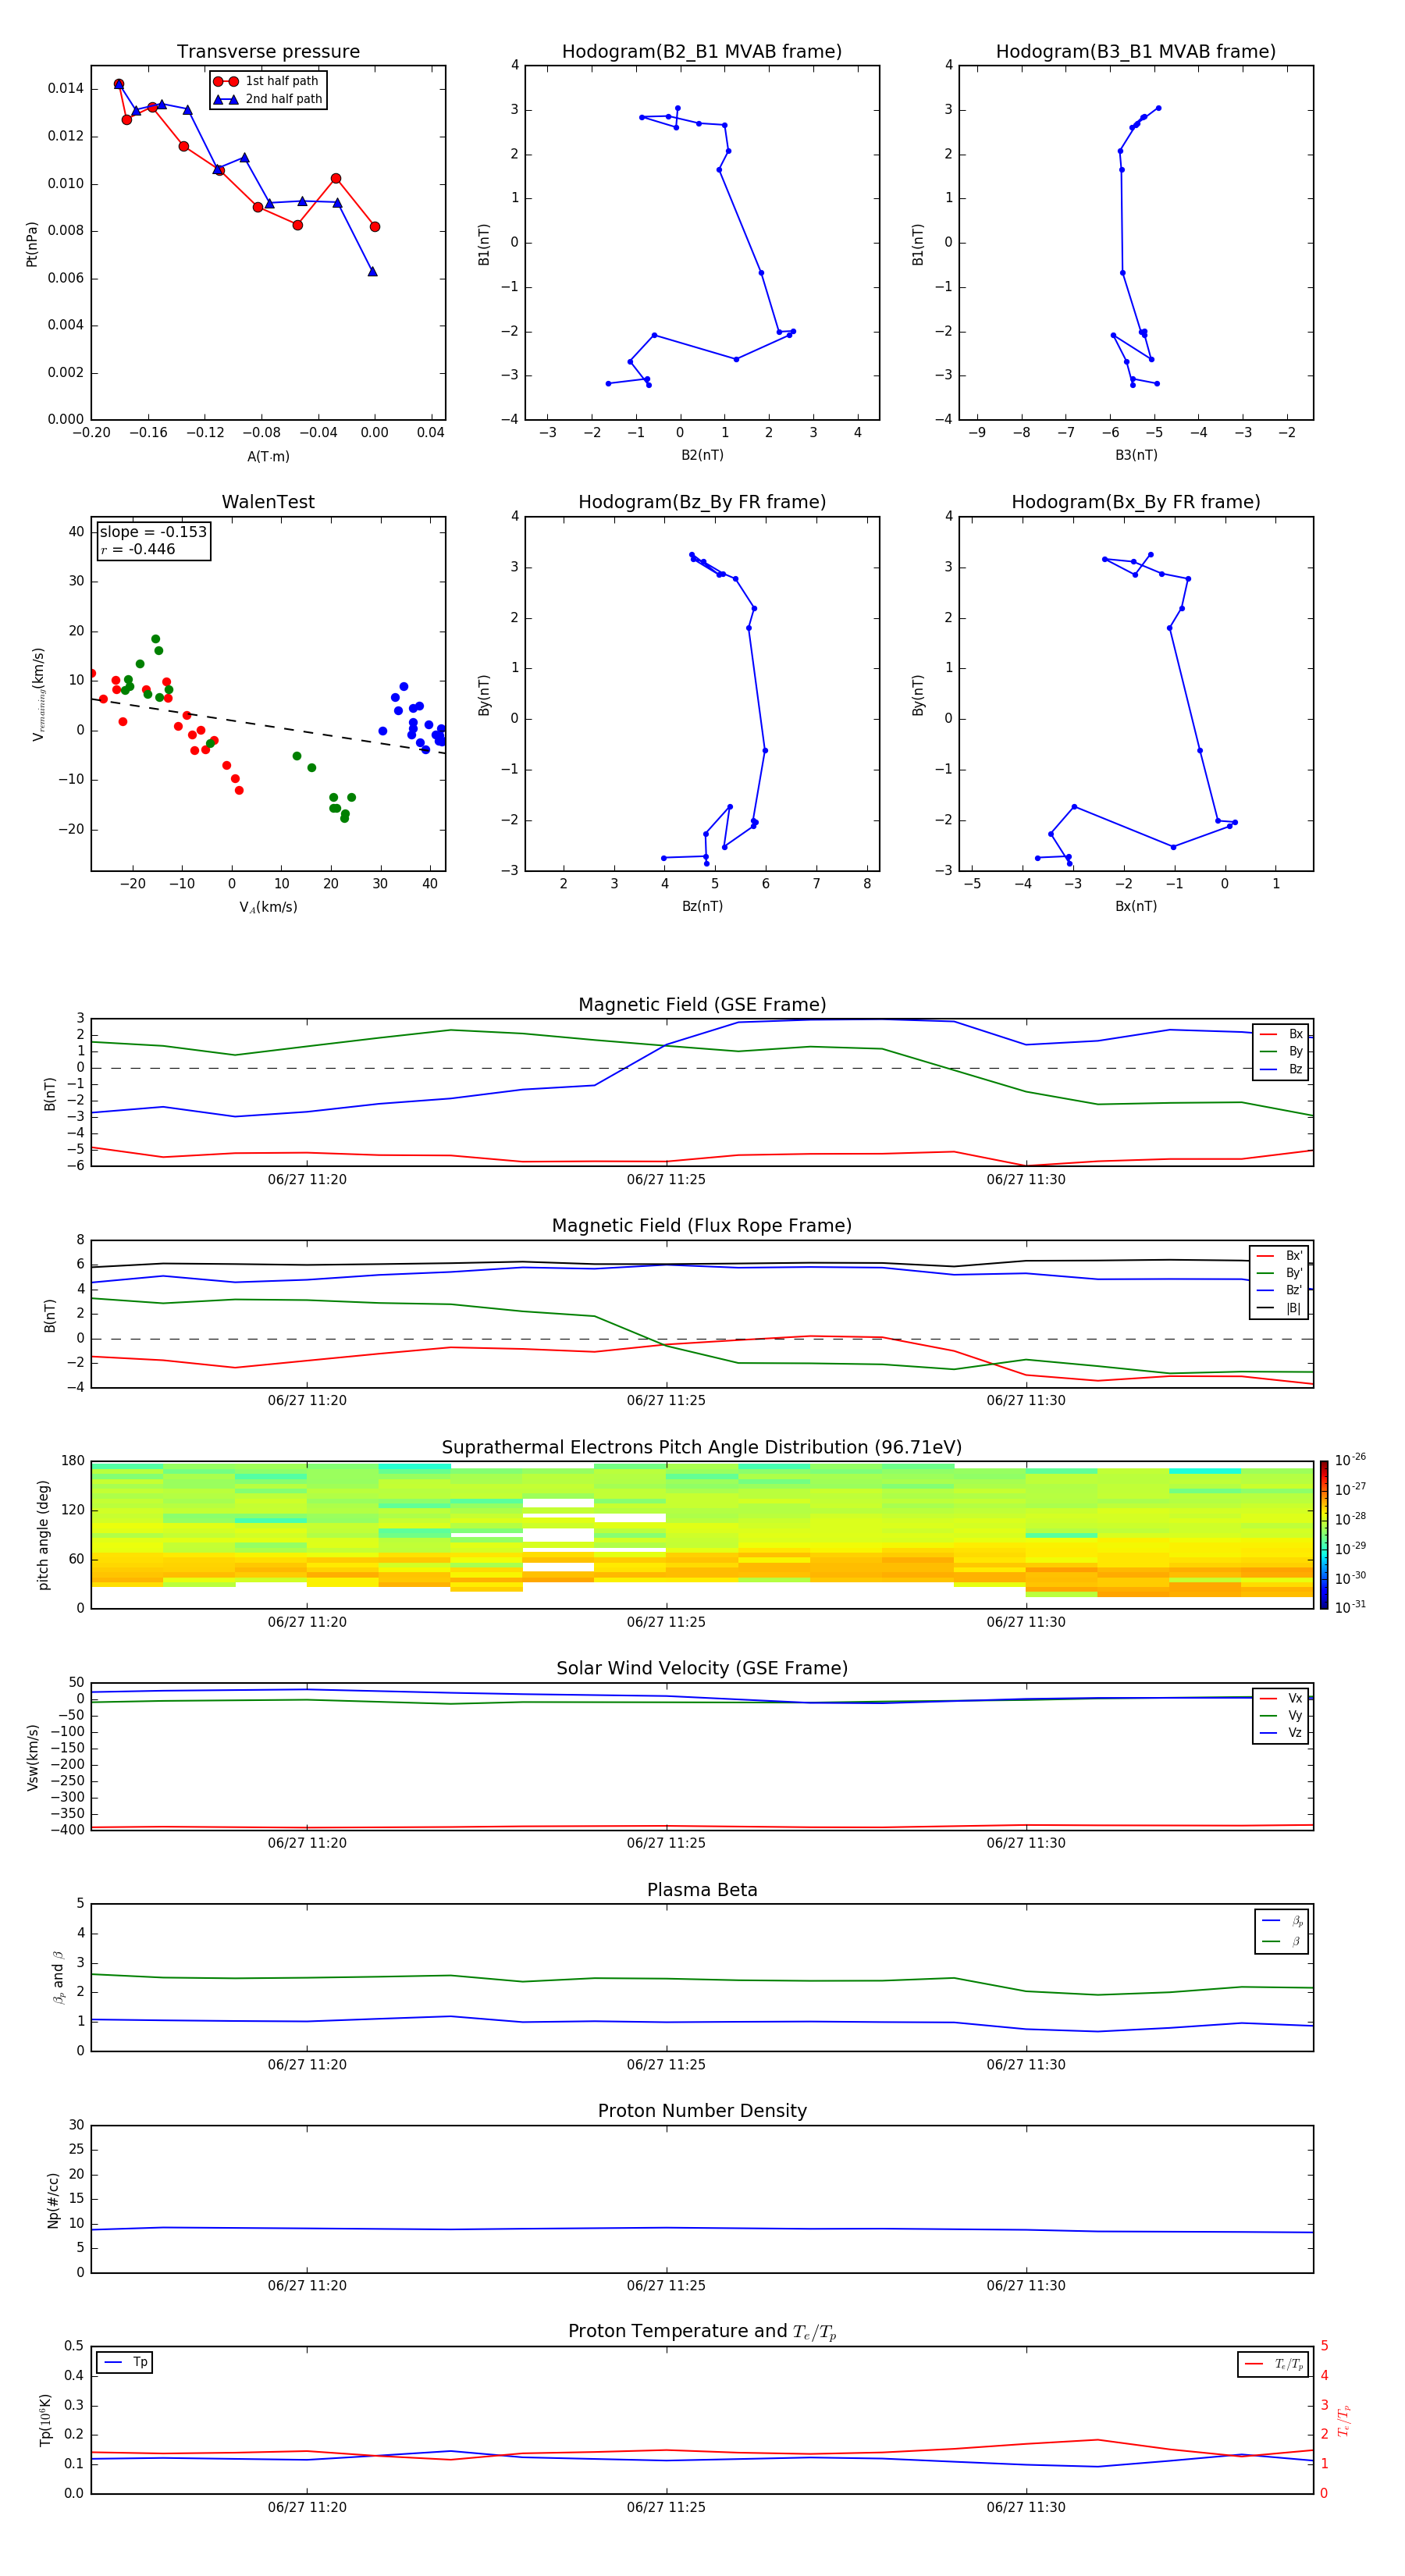Screen dimensions: 1405x2576
Task: Click 'Bz' in the GSE magnetic field legend
Action: click(1282, 1069)
